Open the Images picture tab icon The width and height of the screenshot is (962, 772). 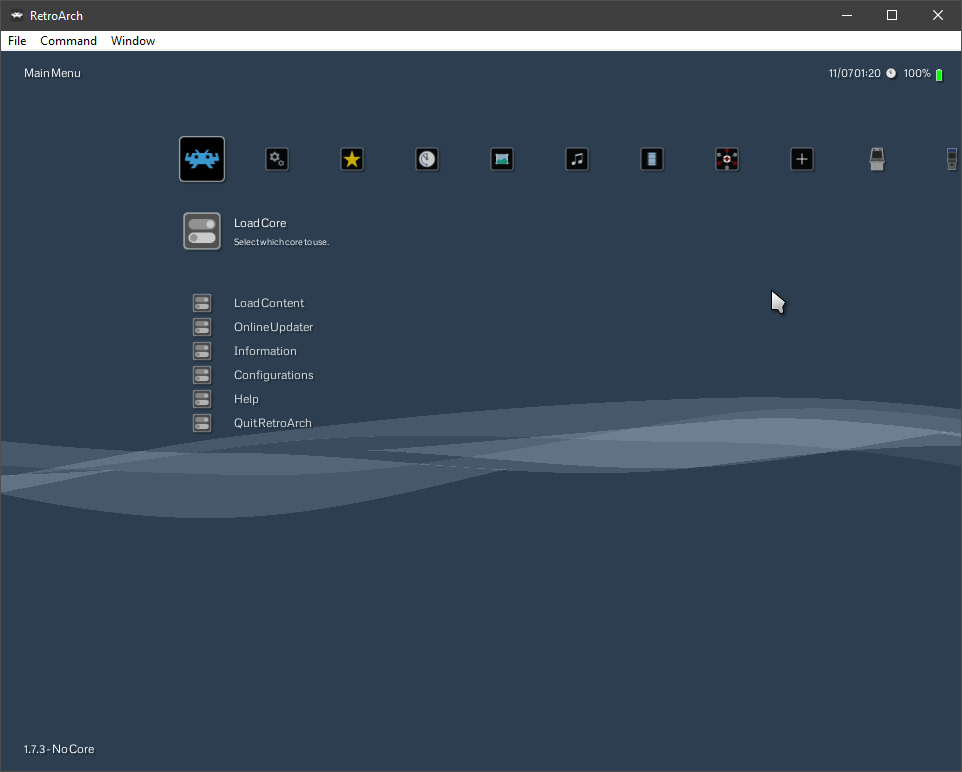pyautogui.click(x=502, y=159)
